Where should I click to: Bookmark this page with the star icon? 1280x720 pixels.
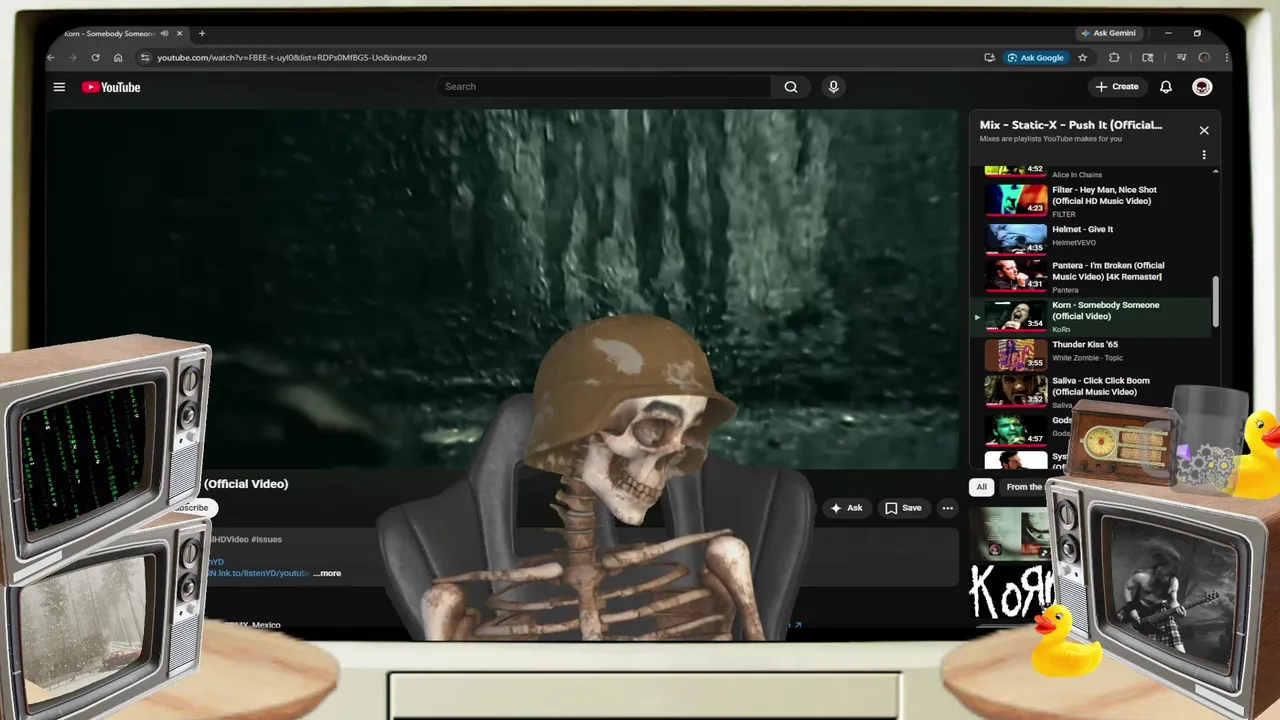pyautogui.click(x=1082, y=58)
